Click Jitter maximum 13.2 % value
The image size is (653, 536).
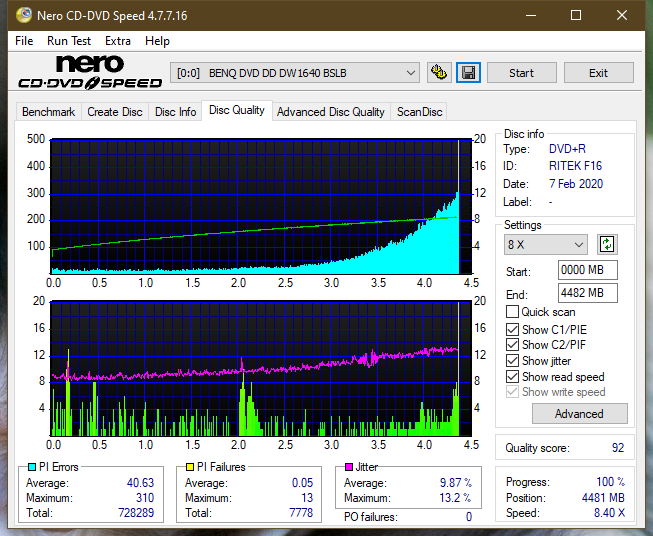(455, 498)
